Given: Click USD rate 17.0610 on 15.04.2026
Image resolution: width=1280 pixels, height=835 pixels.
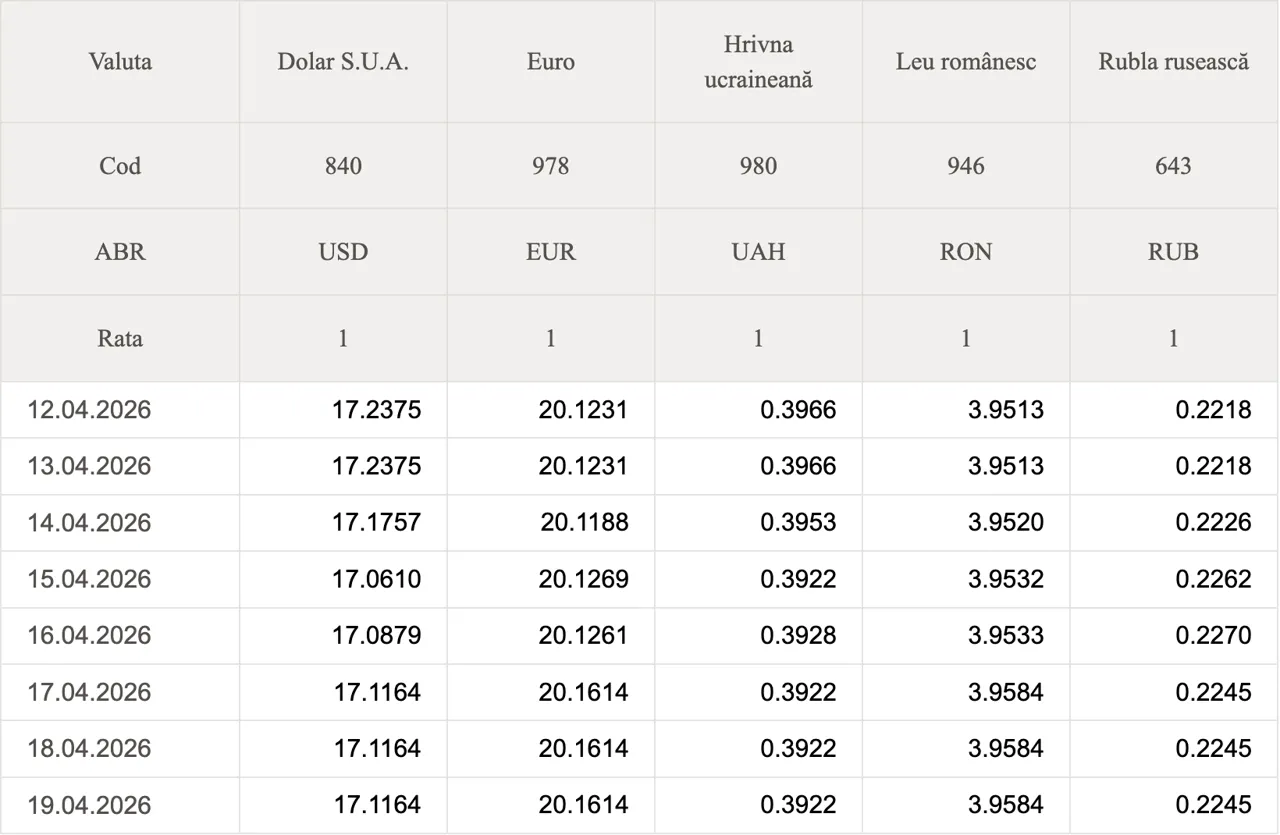Looking at the screenshot, I should (377, 579).
